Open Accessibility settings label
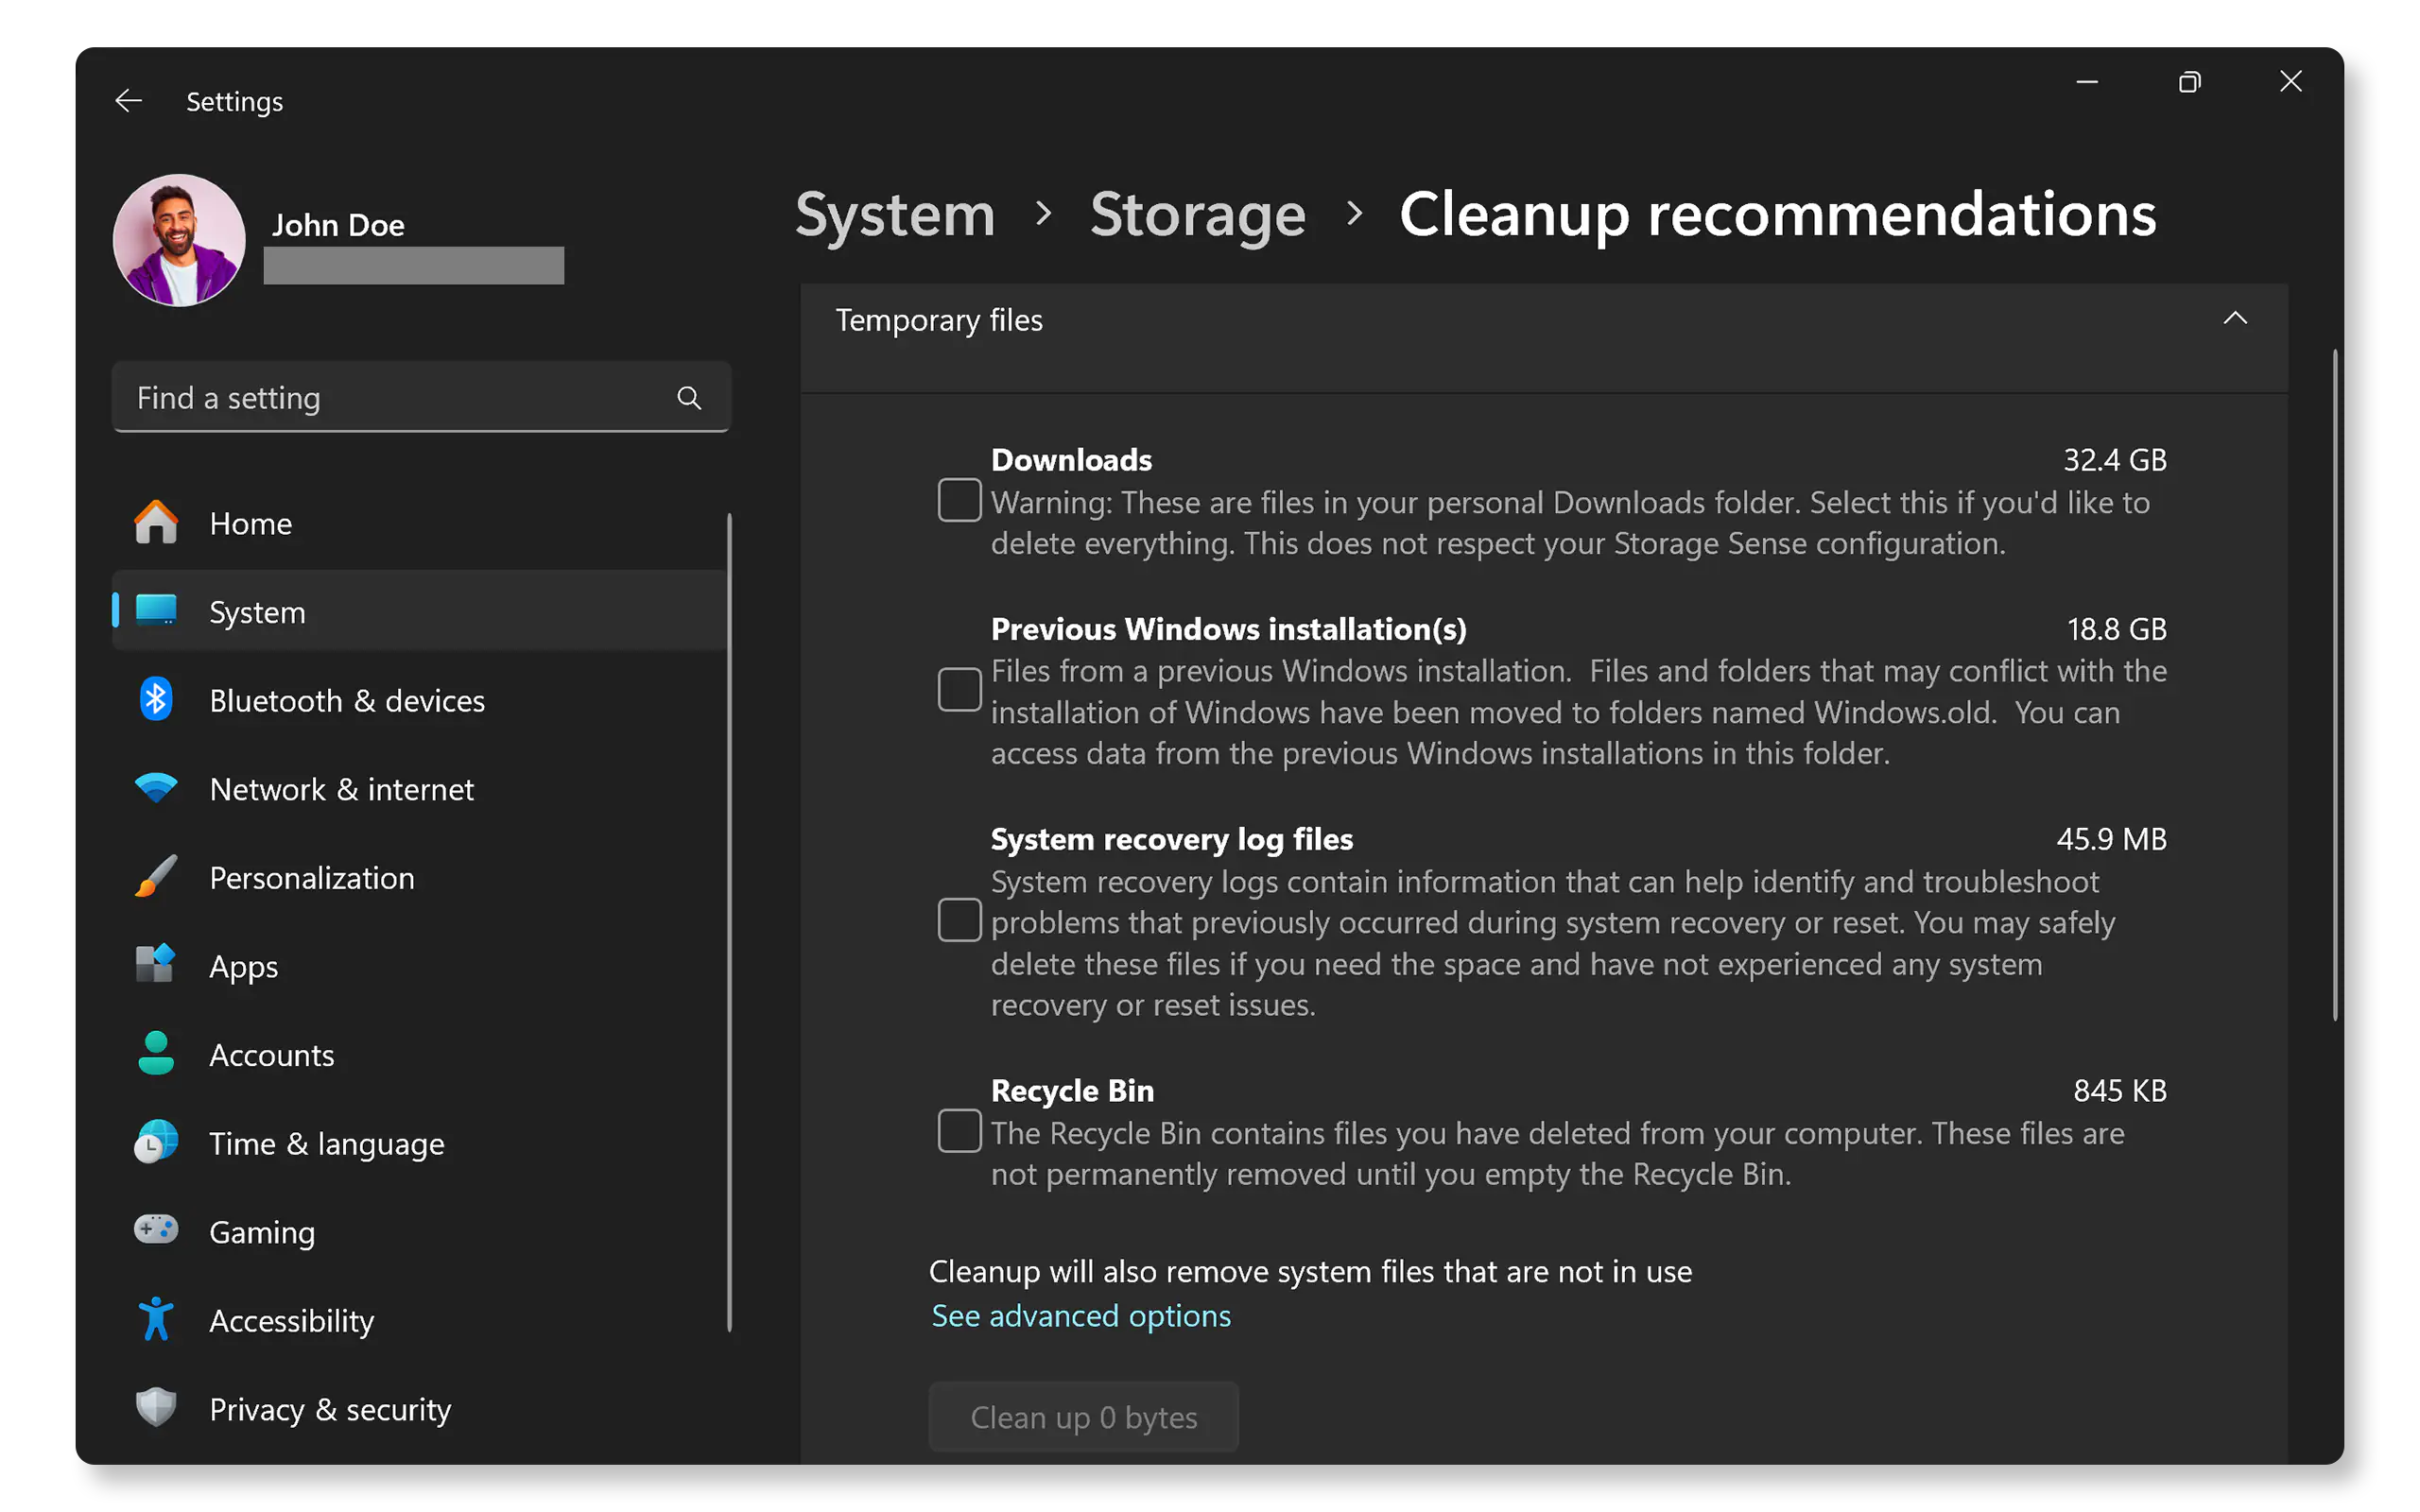This screenshot has width=2420, height=1512. coord(292,1320)
